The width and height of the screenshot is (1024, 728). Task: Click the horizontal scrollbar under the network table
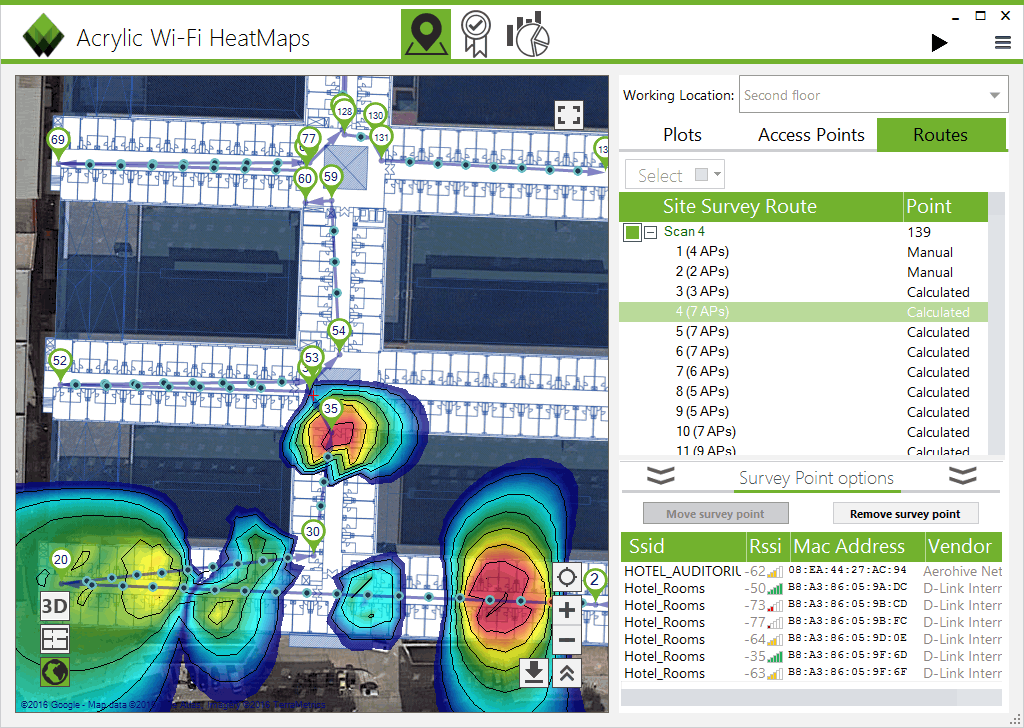click(811, 697)
